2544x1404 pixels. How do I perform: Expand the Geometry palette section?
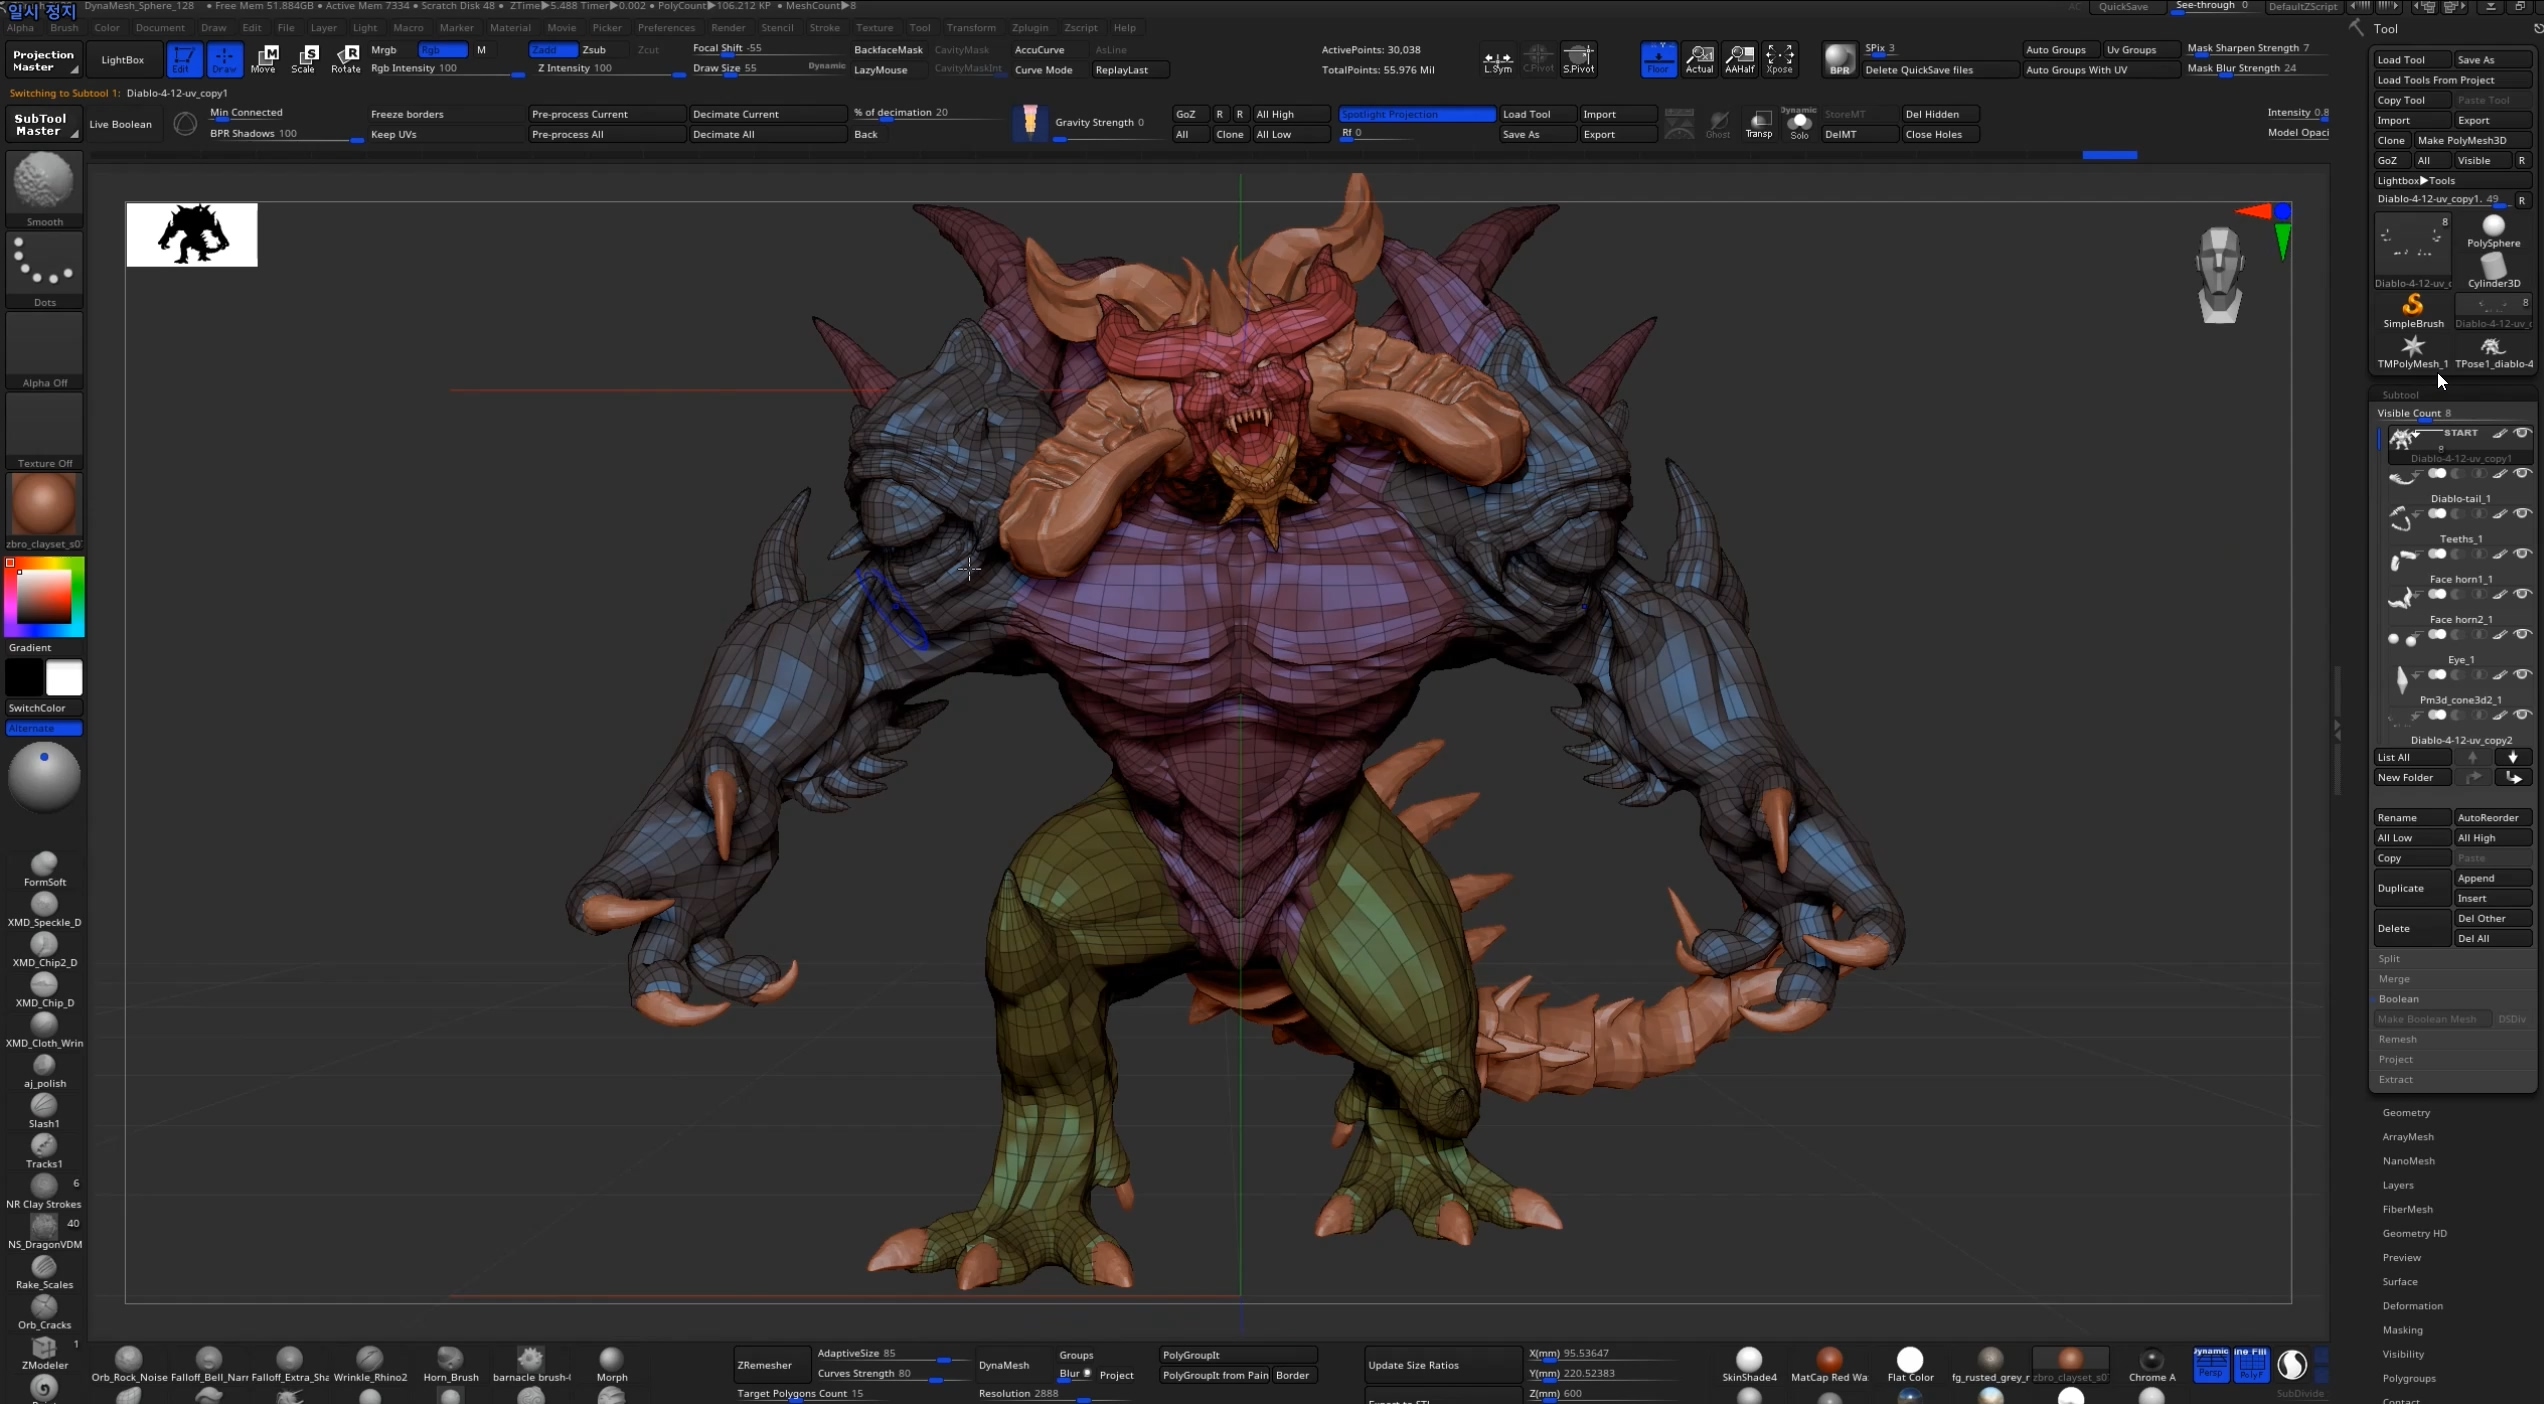2406,1112
